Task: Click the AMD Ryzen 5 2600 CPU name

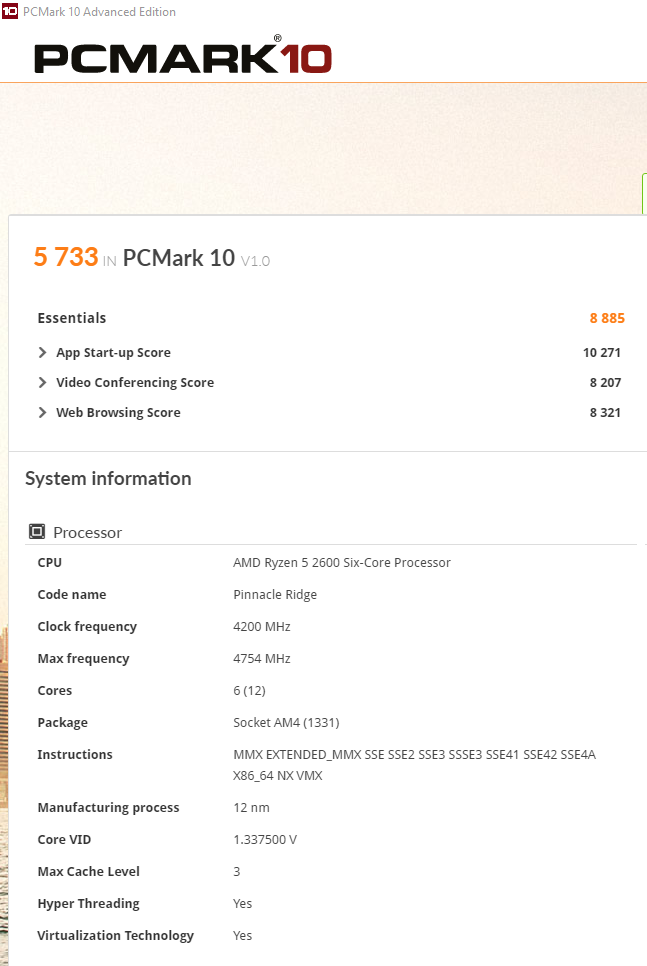Action: point(341,563)
